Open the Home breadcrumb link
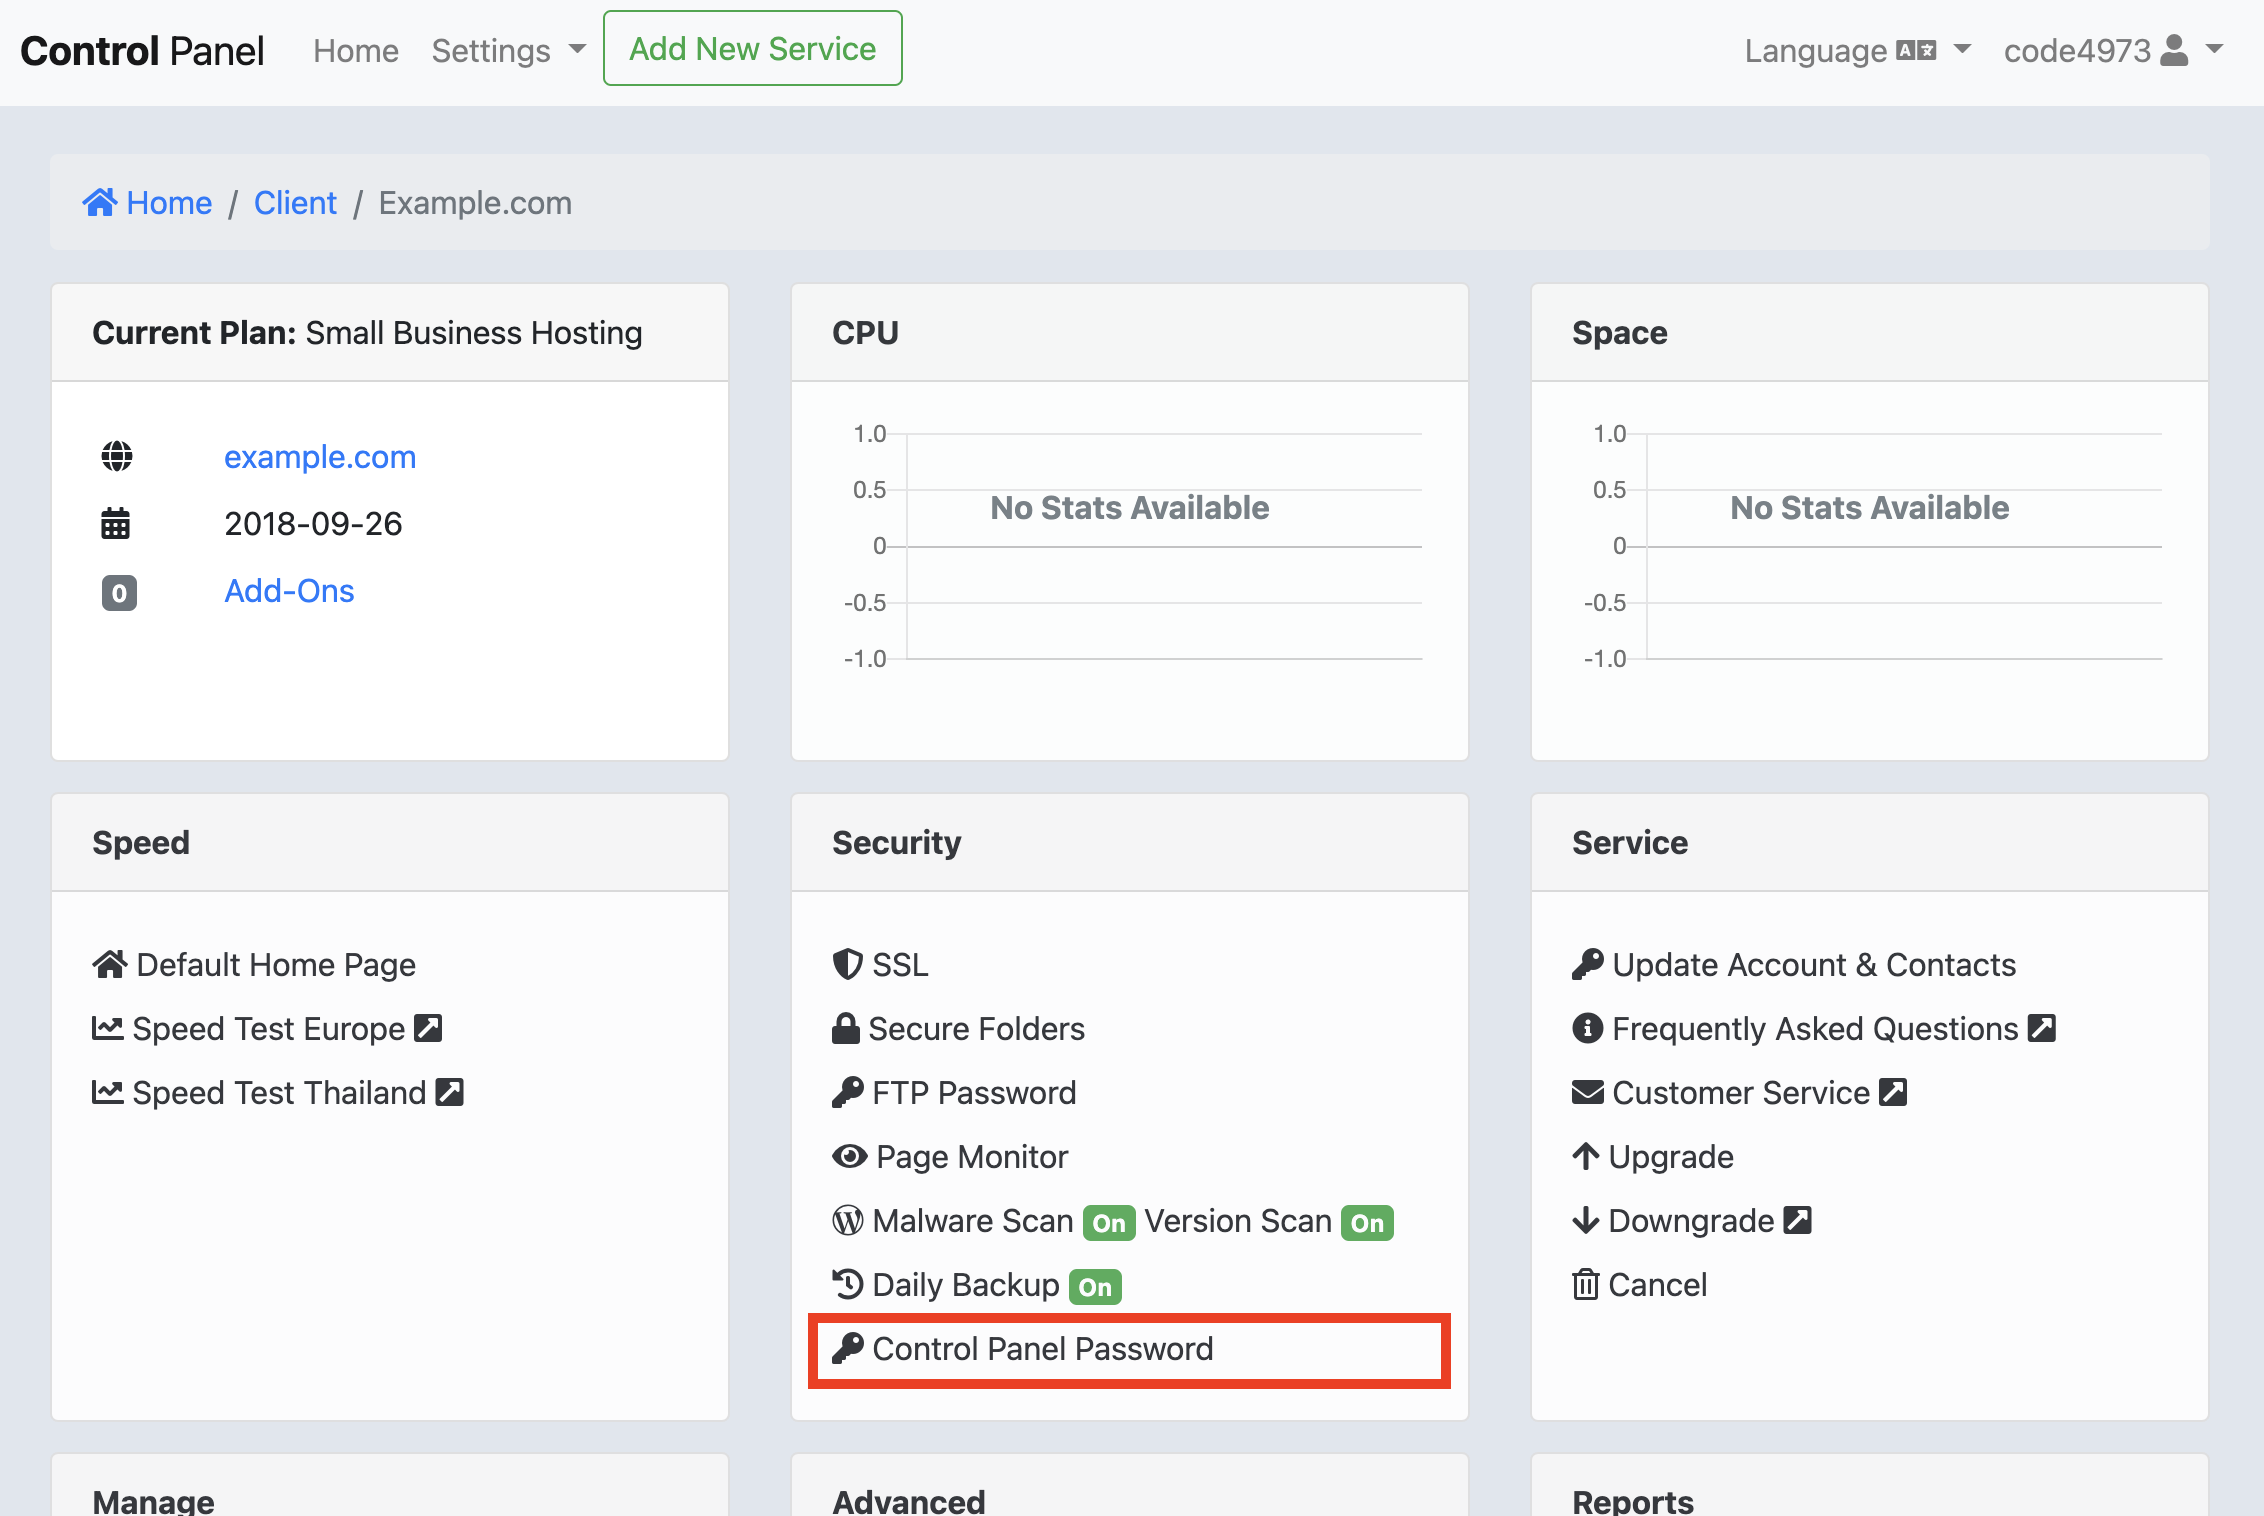Image resolution: width=2264 pixels, height=1516 pixels. 169,202
